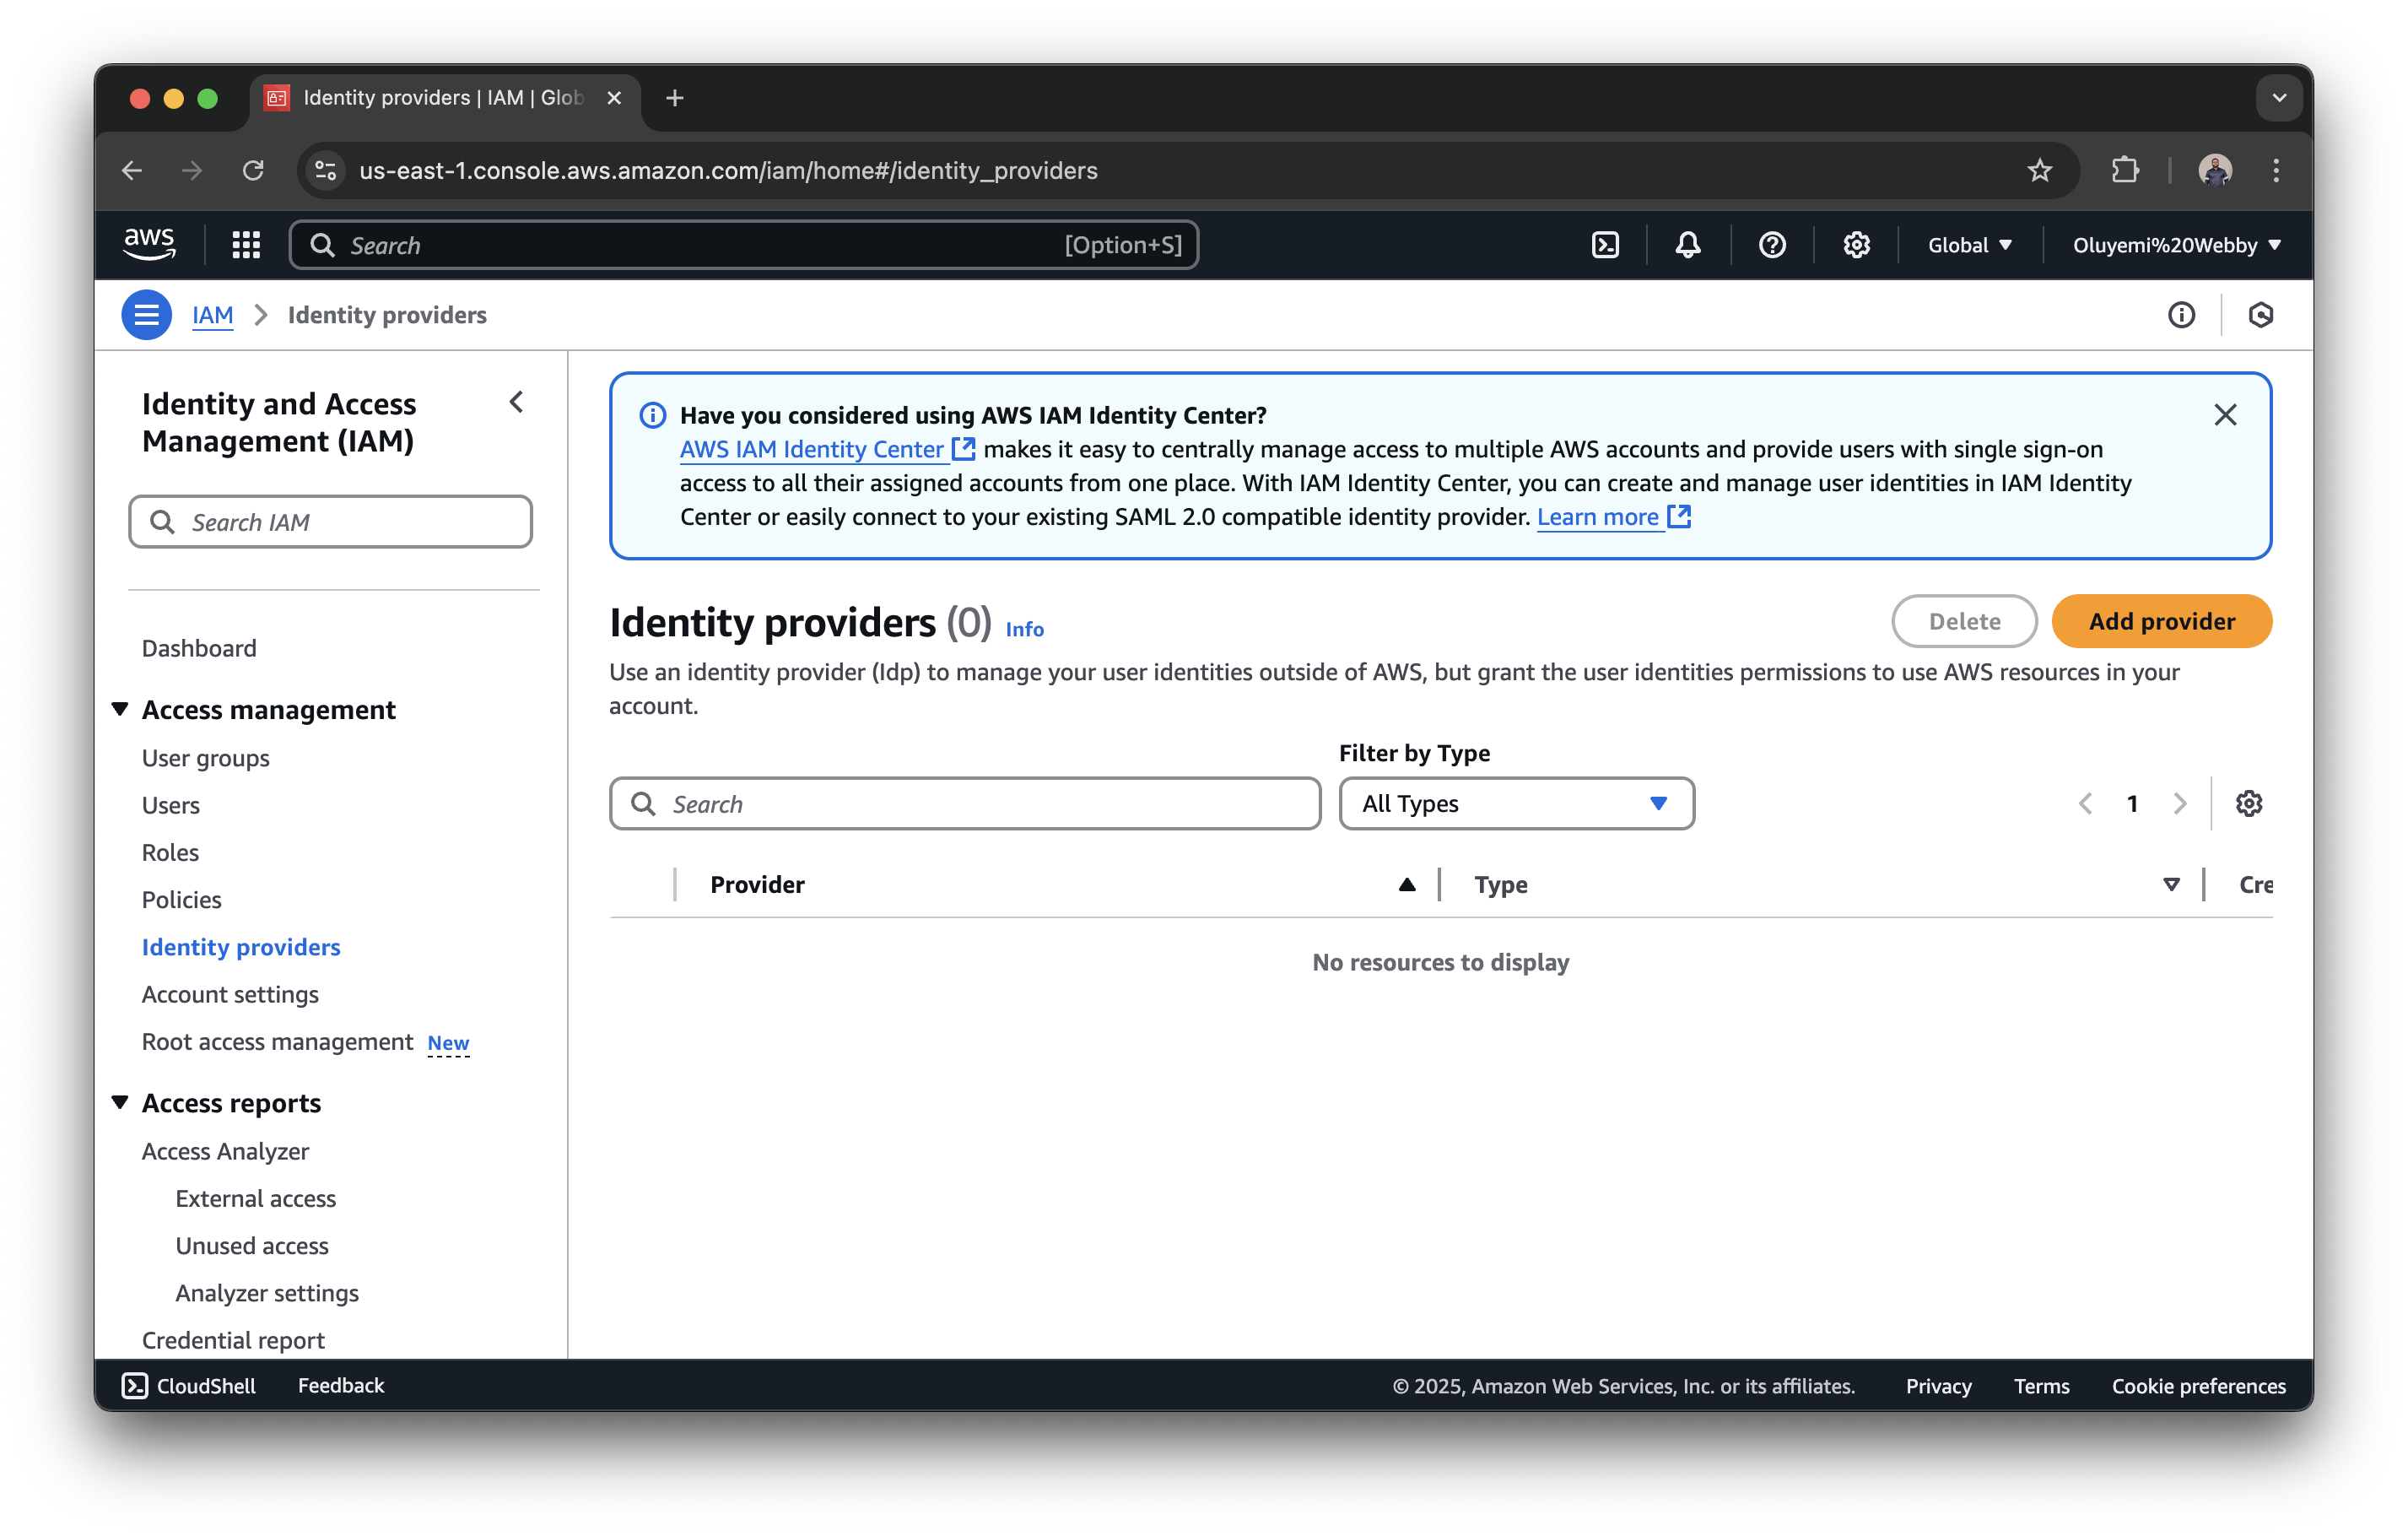Toggle sort order on the Provider column
This screenshot has width=2408, height=1536.
[1406, 884]
